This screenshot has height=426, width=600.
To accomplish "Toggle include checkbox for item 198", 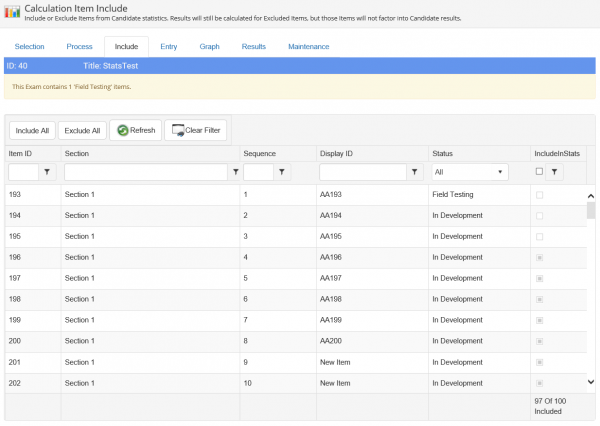I will (540, 299).
